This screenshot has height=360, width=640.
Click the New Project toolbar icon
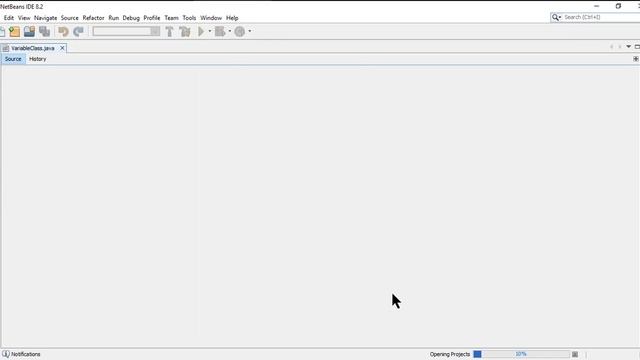(15, 31)
